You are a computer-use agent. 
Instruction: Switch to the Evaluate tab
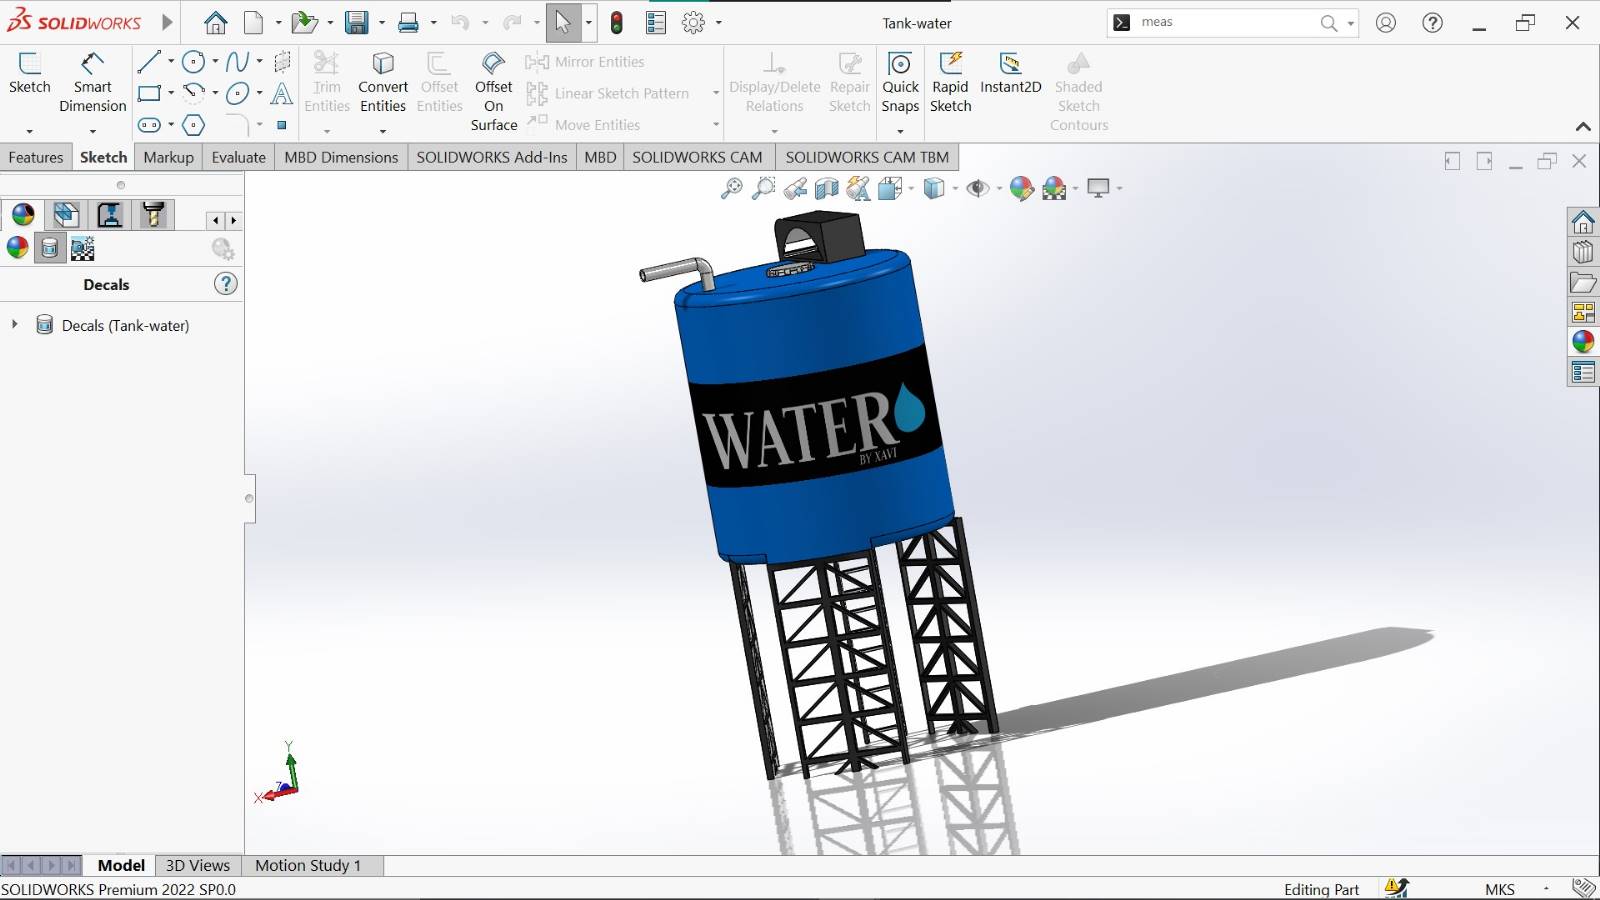(239, 157)
